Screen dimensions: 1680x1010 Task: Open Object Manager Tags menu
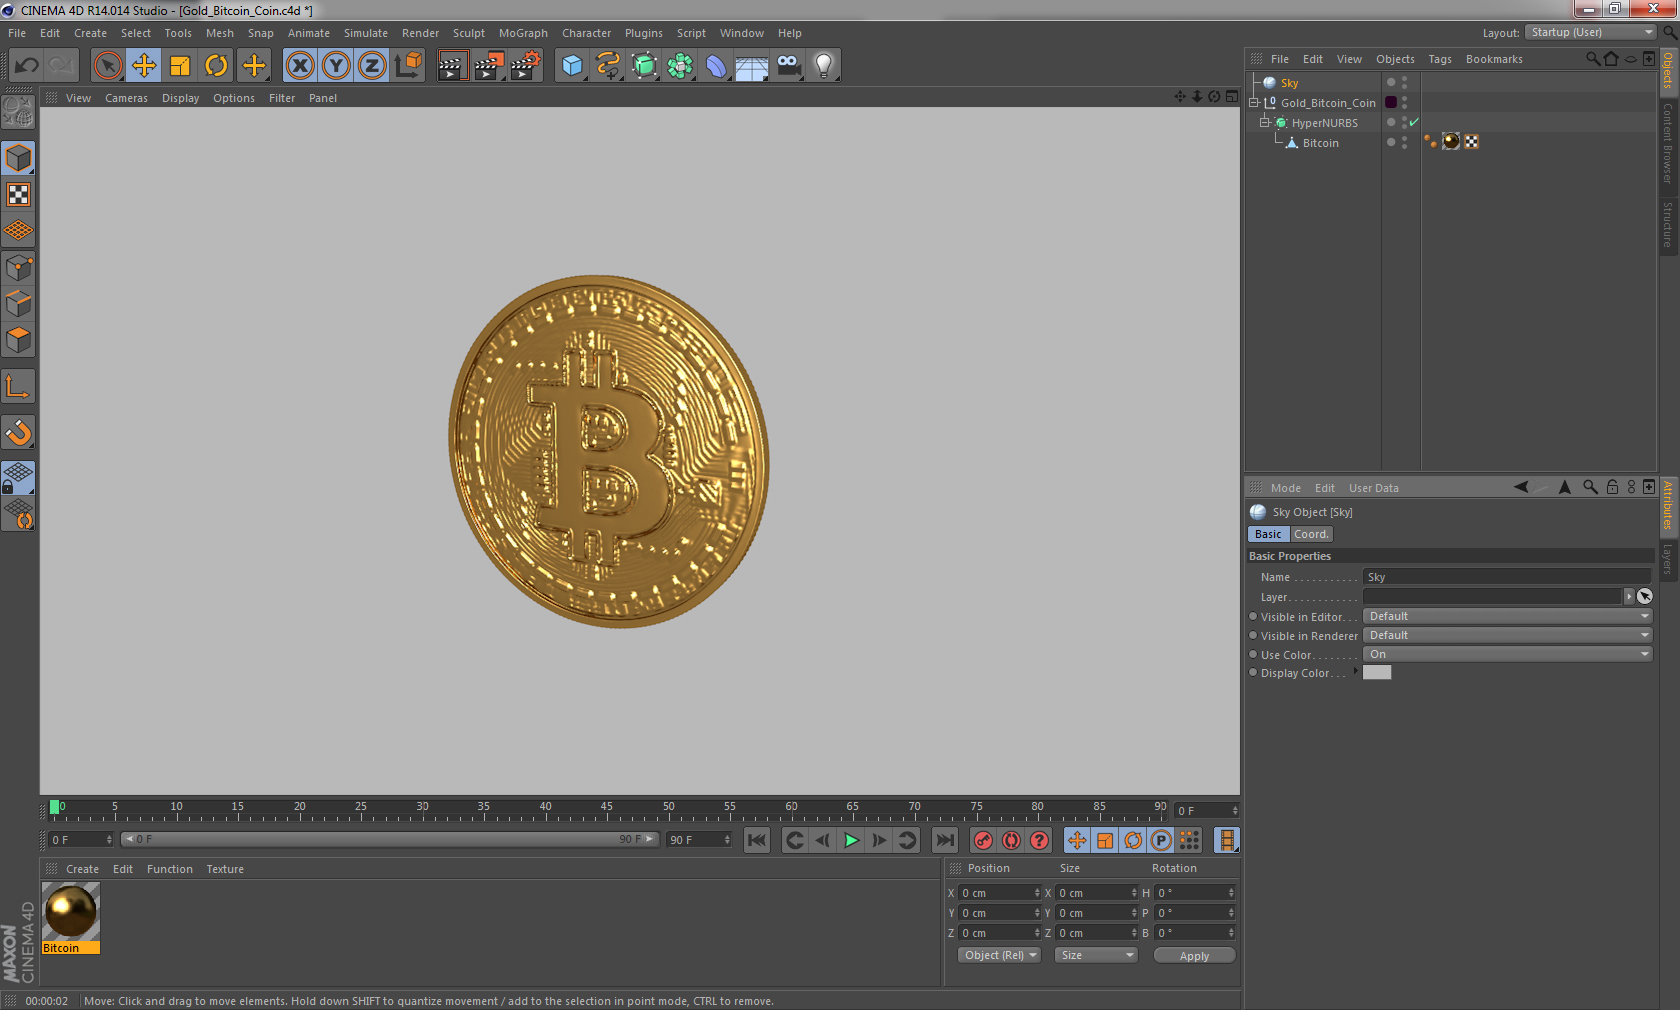[1439, 59]
